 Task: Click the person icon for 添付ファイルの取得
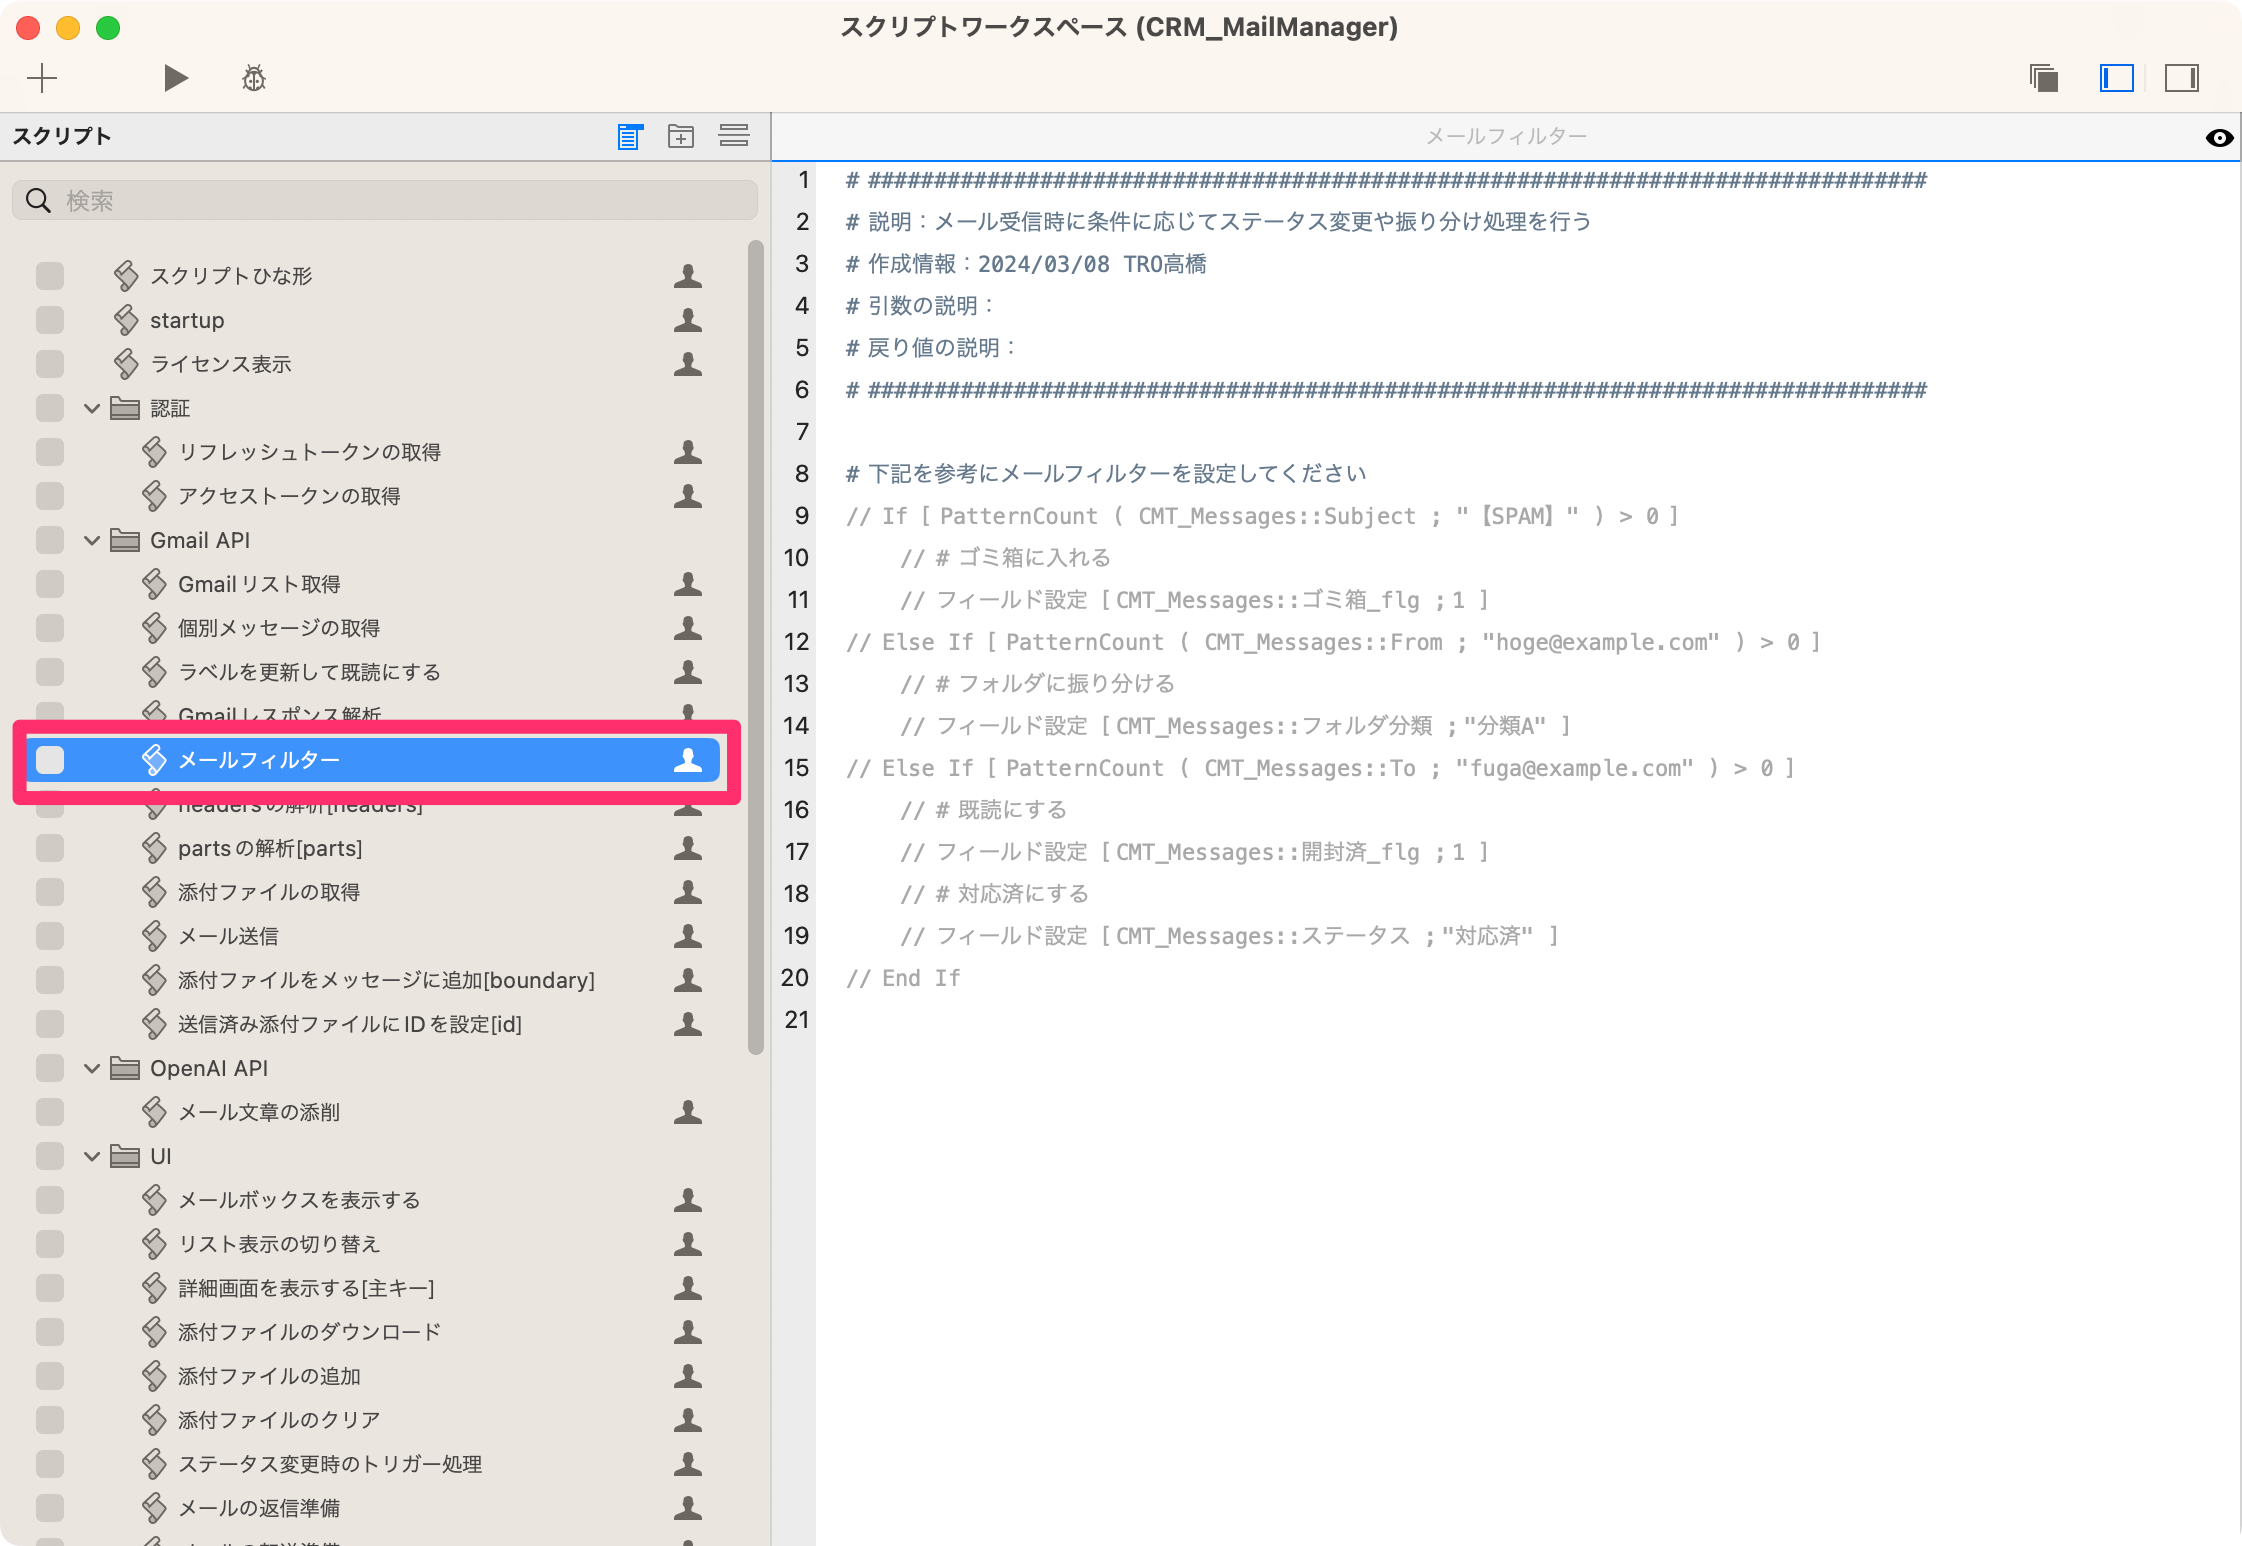688,892
